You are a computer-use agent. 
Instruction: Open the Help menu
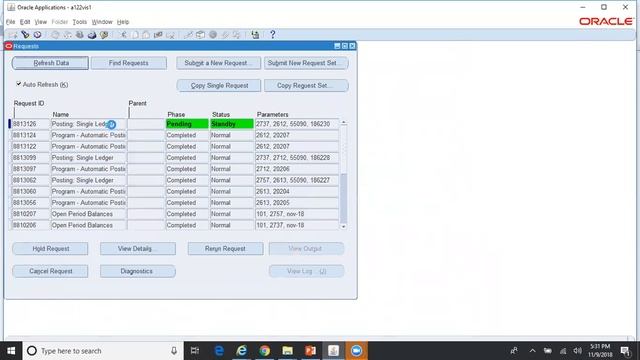click(x=123, y=22)
